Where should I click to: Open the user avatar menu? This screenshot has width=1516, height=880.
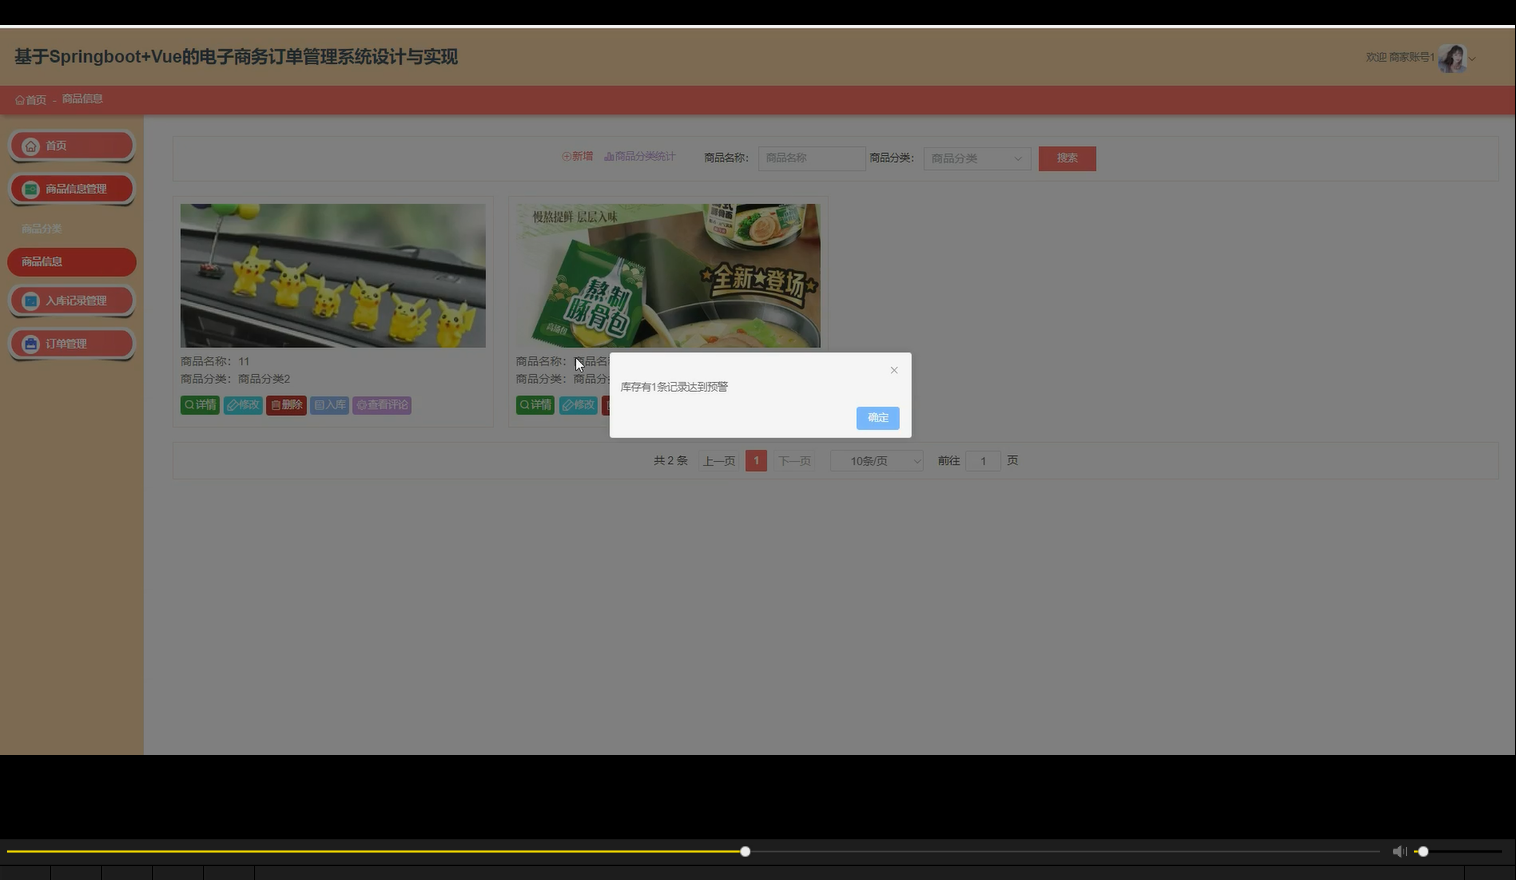click(x=1452, y=58)
